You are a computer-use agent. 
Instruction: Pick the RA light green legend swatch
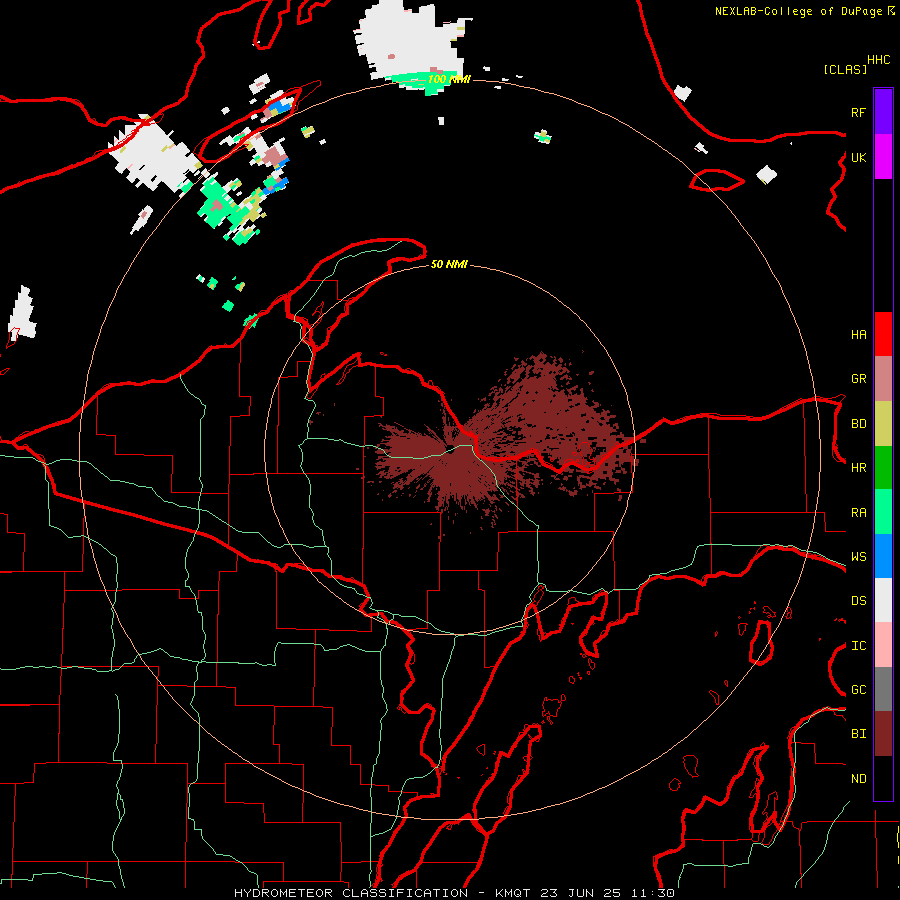tap(883, 512)
